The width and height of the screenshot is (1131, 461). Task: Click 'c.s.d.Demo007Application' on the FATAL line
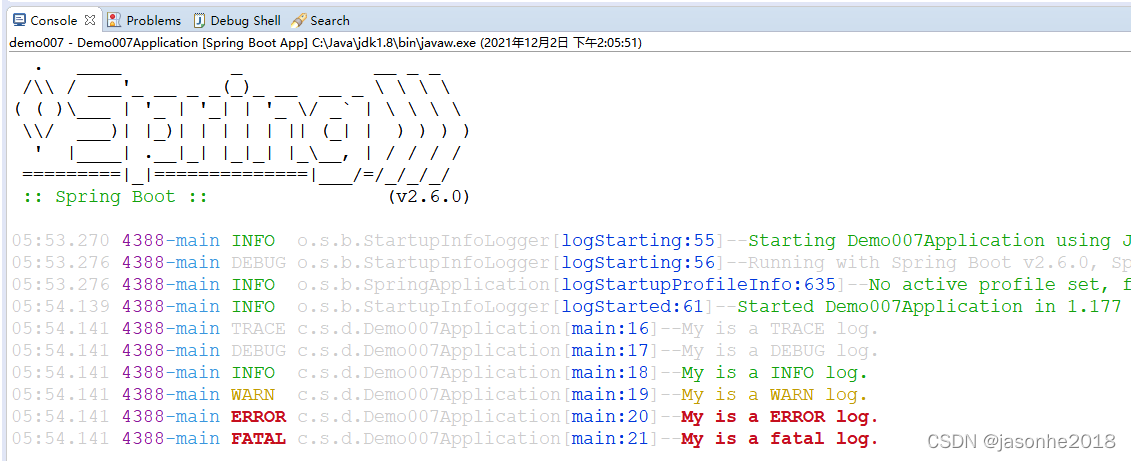point(428,439)
